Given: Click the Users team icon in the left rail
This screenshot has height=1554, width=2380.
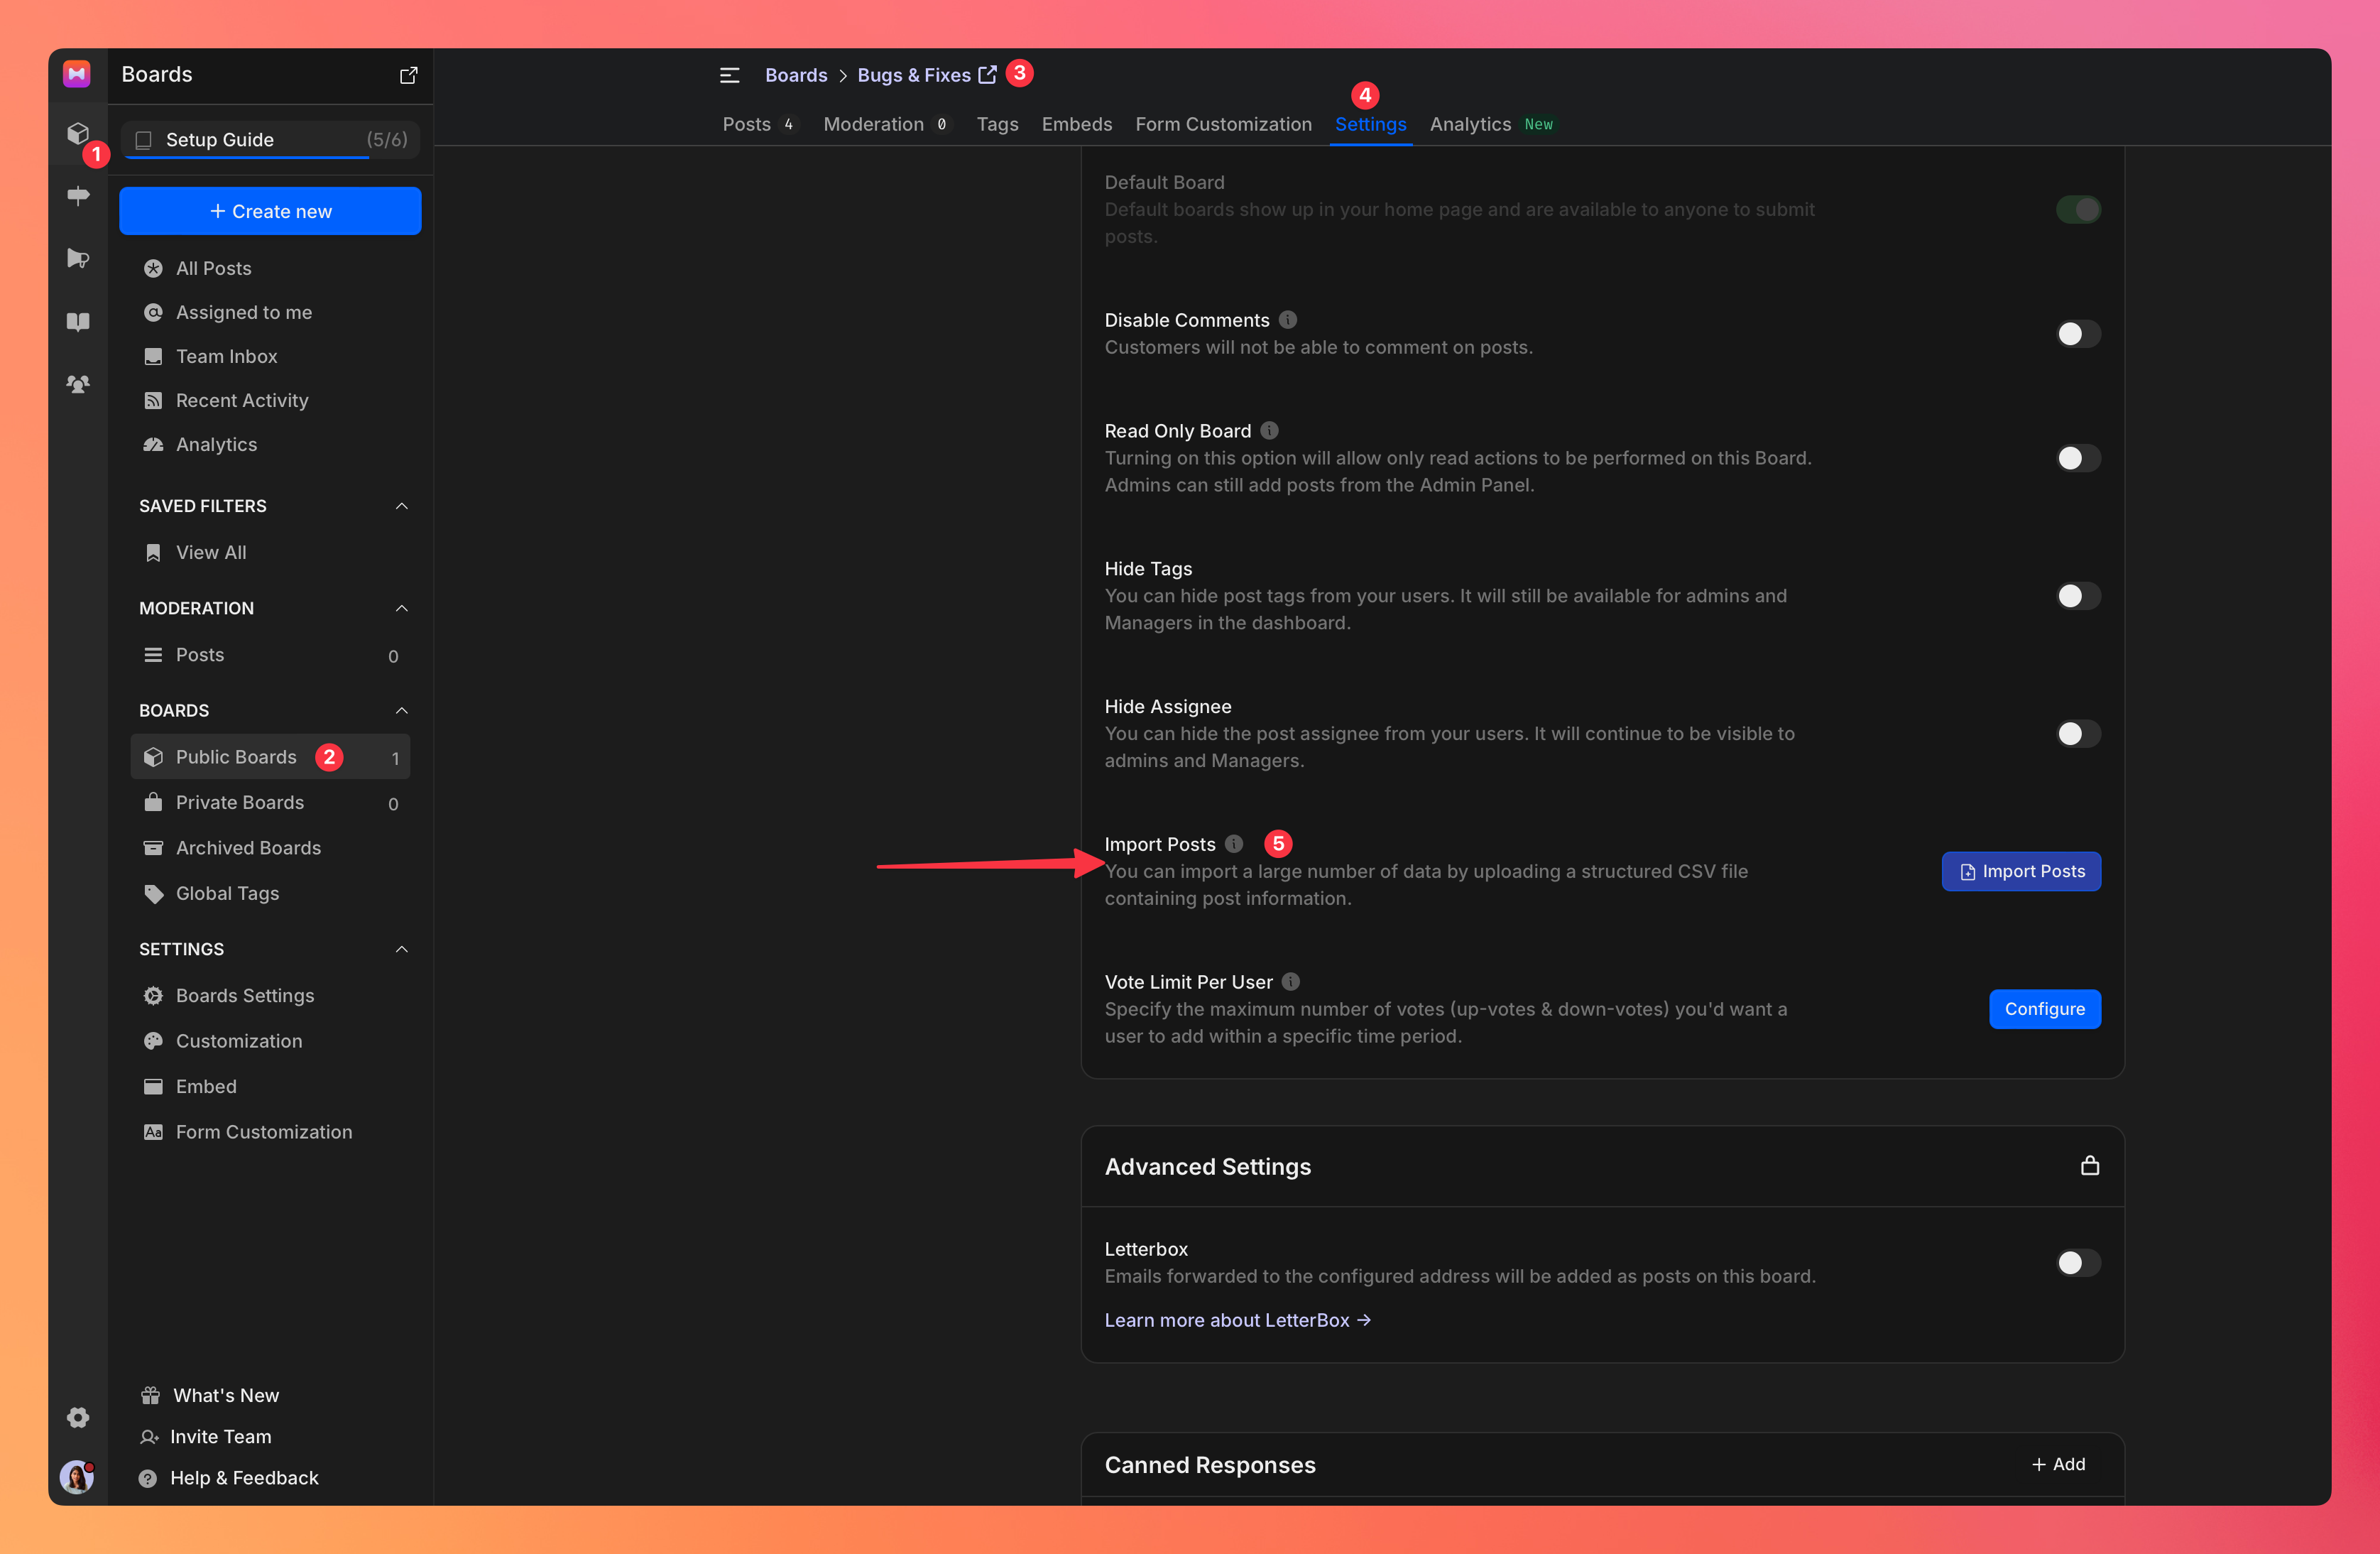Looking at the screenshot, I should pyautogui.click(x=78, y=384).
